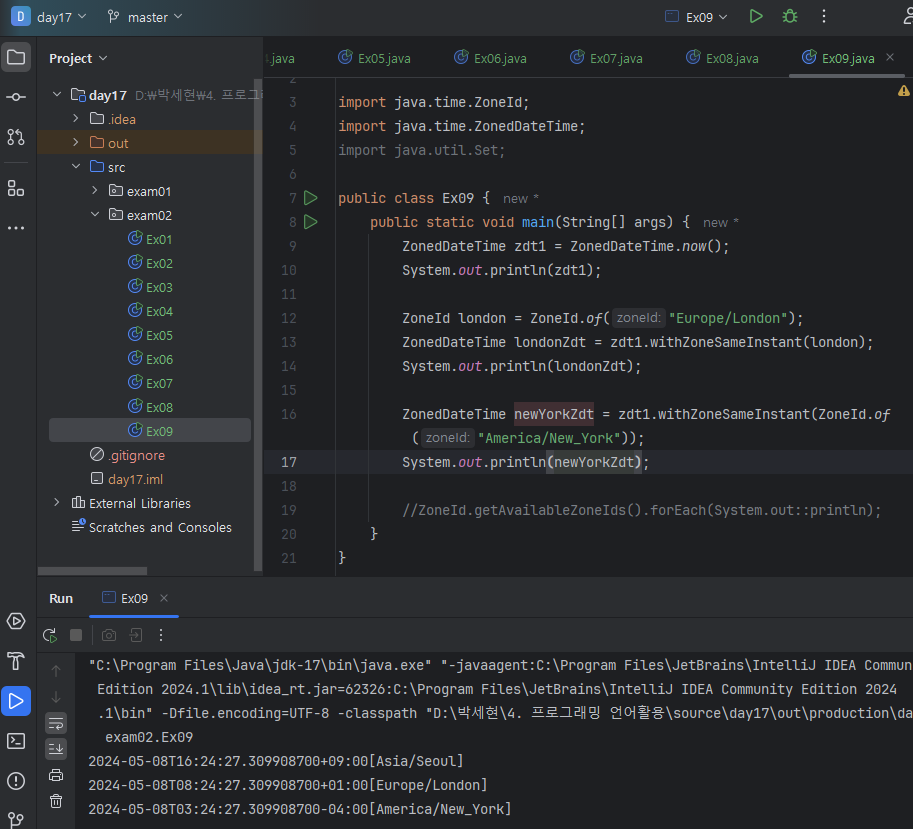Collapse the exam02 package

pos(95,215)
